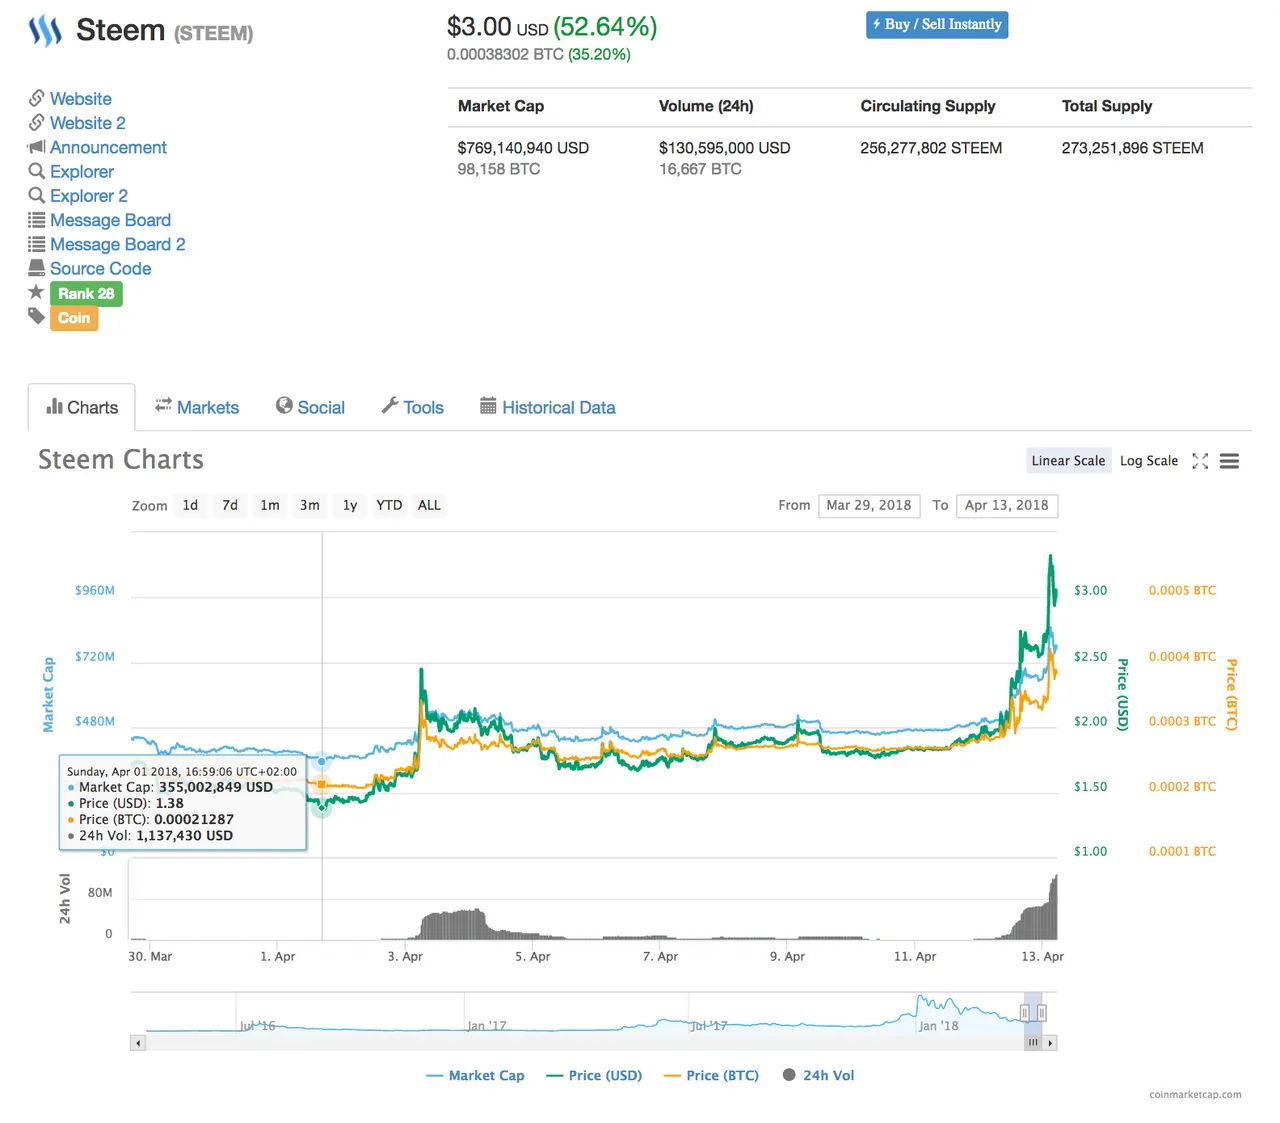Toggle the Price (BTC) series in legend

[711, 1076]
